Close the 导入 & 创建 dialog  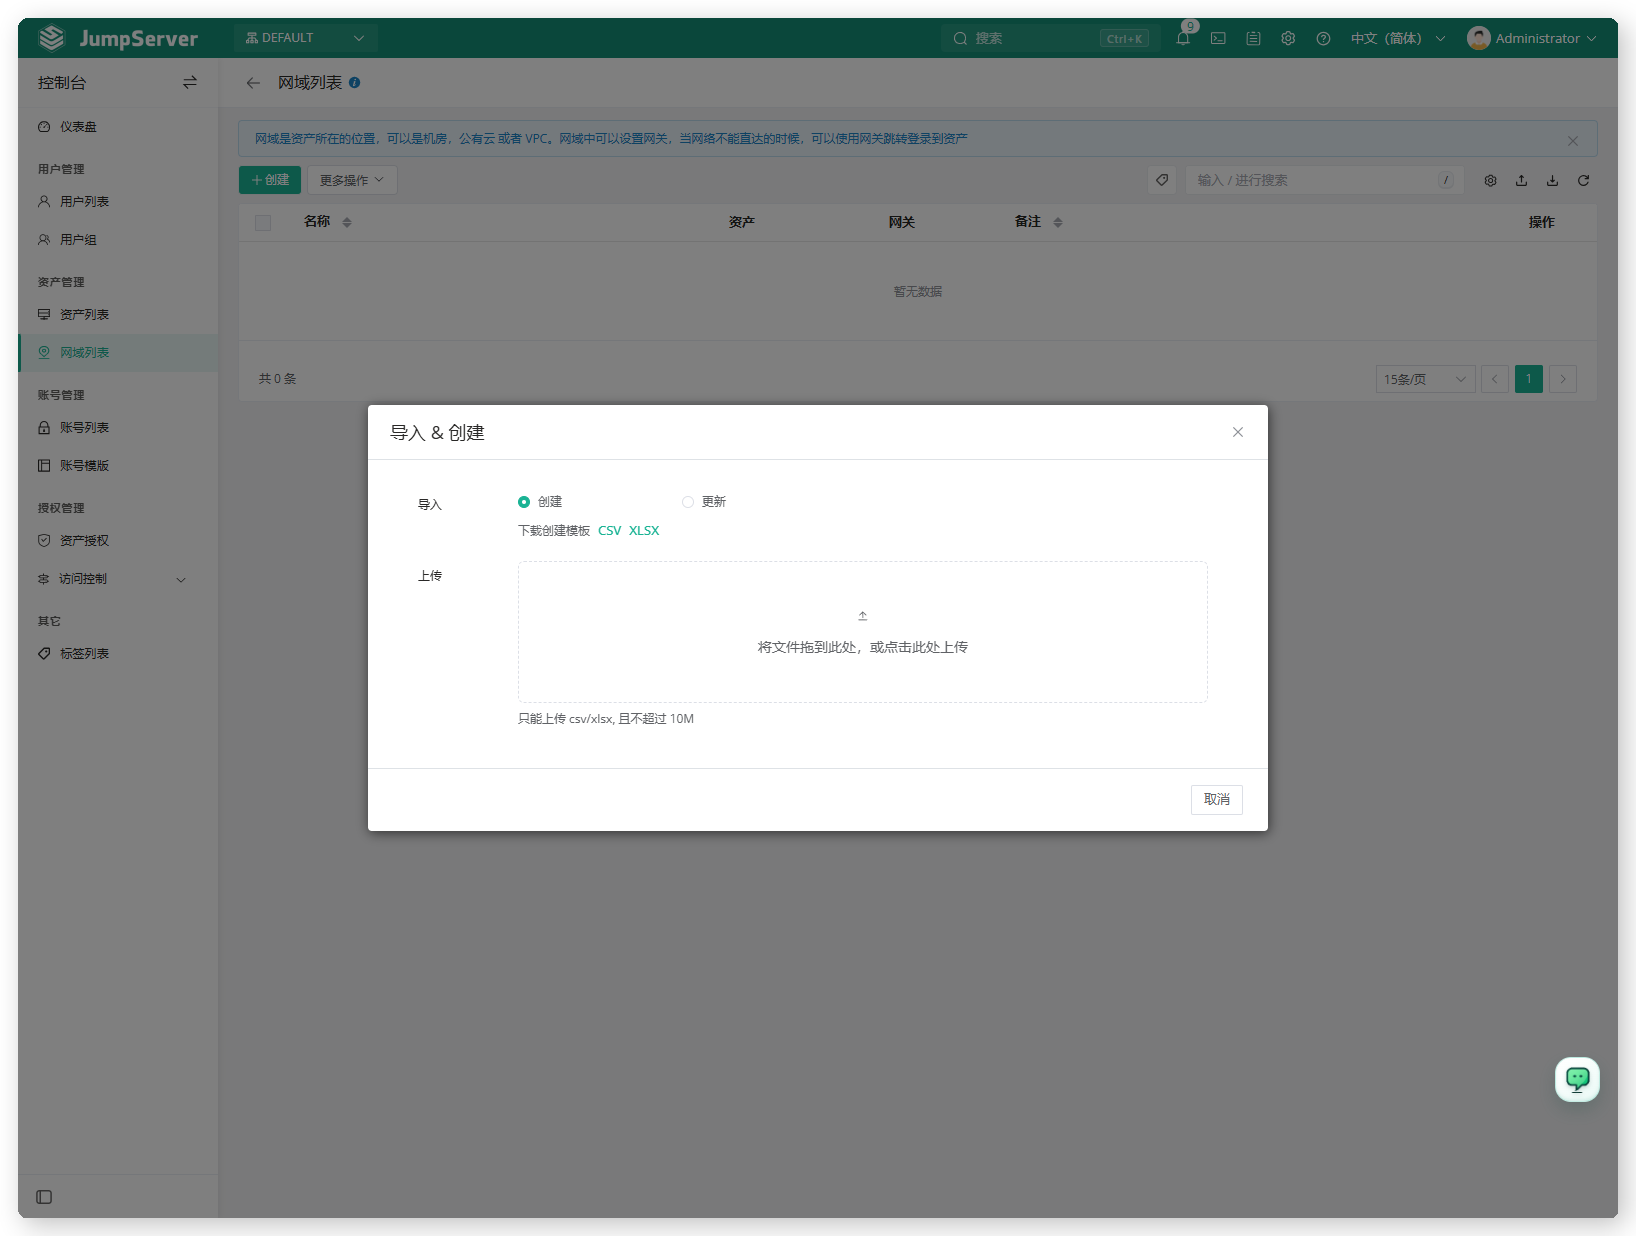(x=1238, y=432)
